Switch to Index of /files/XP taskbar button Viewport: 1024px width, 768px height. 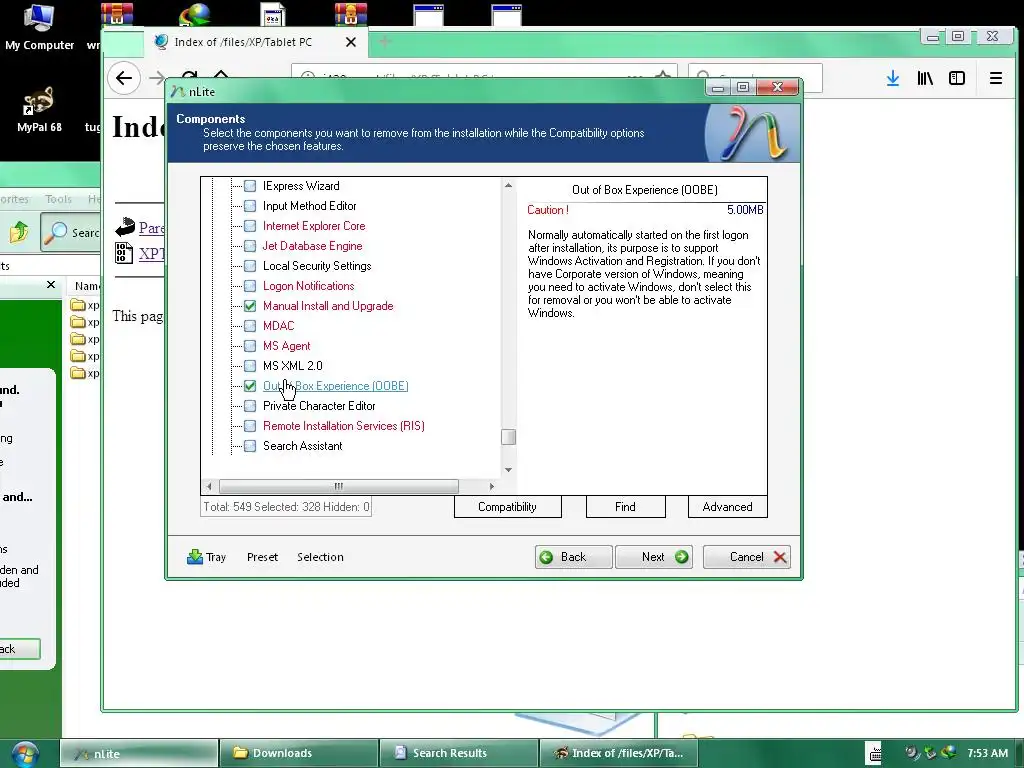click(x=618, y=753)
